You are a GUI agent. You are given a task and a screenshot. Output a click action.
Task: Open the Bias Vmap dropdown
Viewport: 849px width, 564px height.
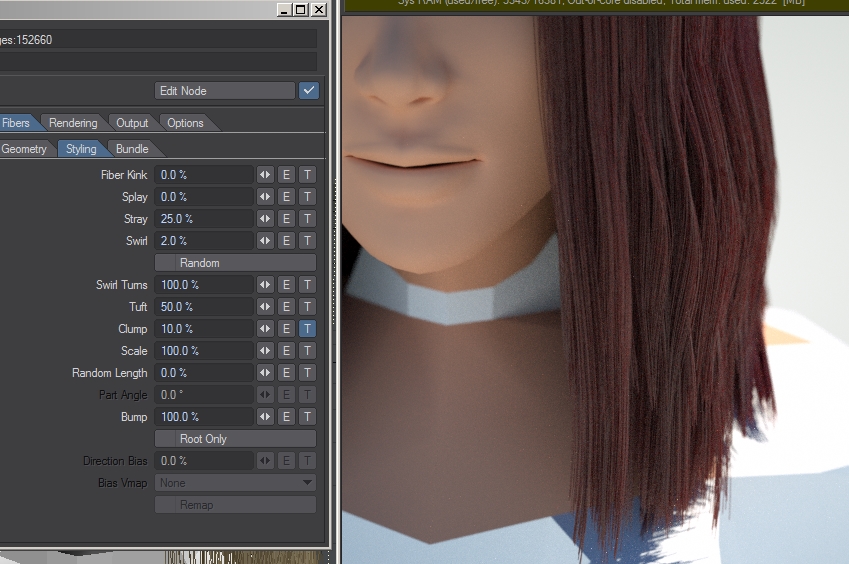pyautogui.click(x=236, y=483)
